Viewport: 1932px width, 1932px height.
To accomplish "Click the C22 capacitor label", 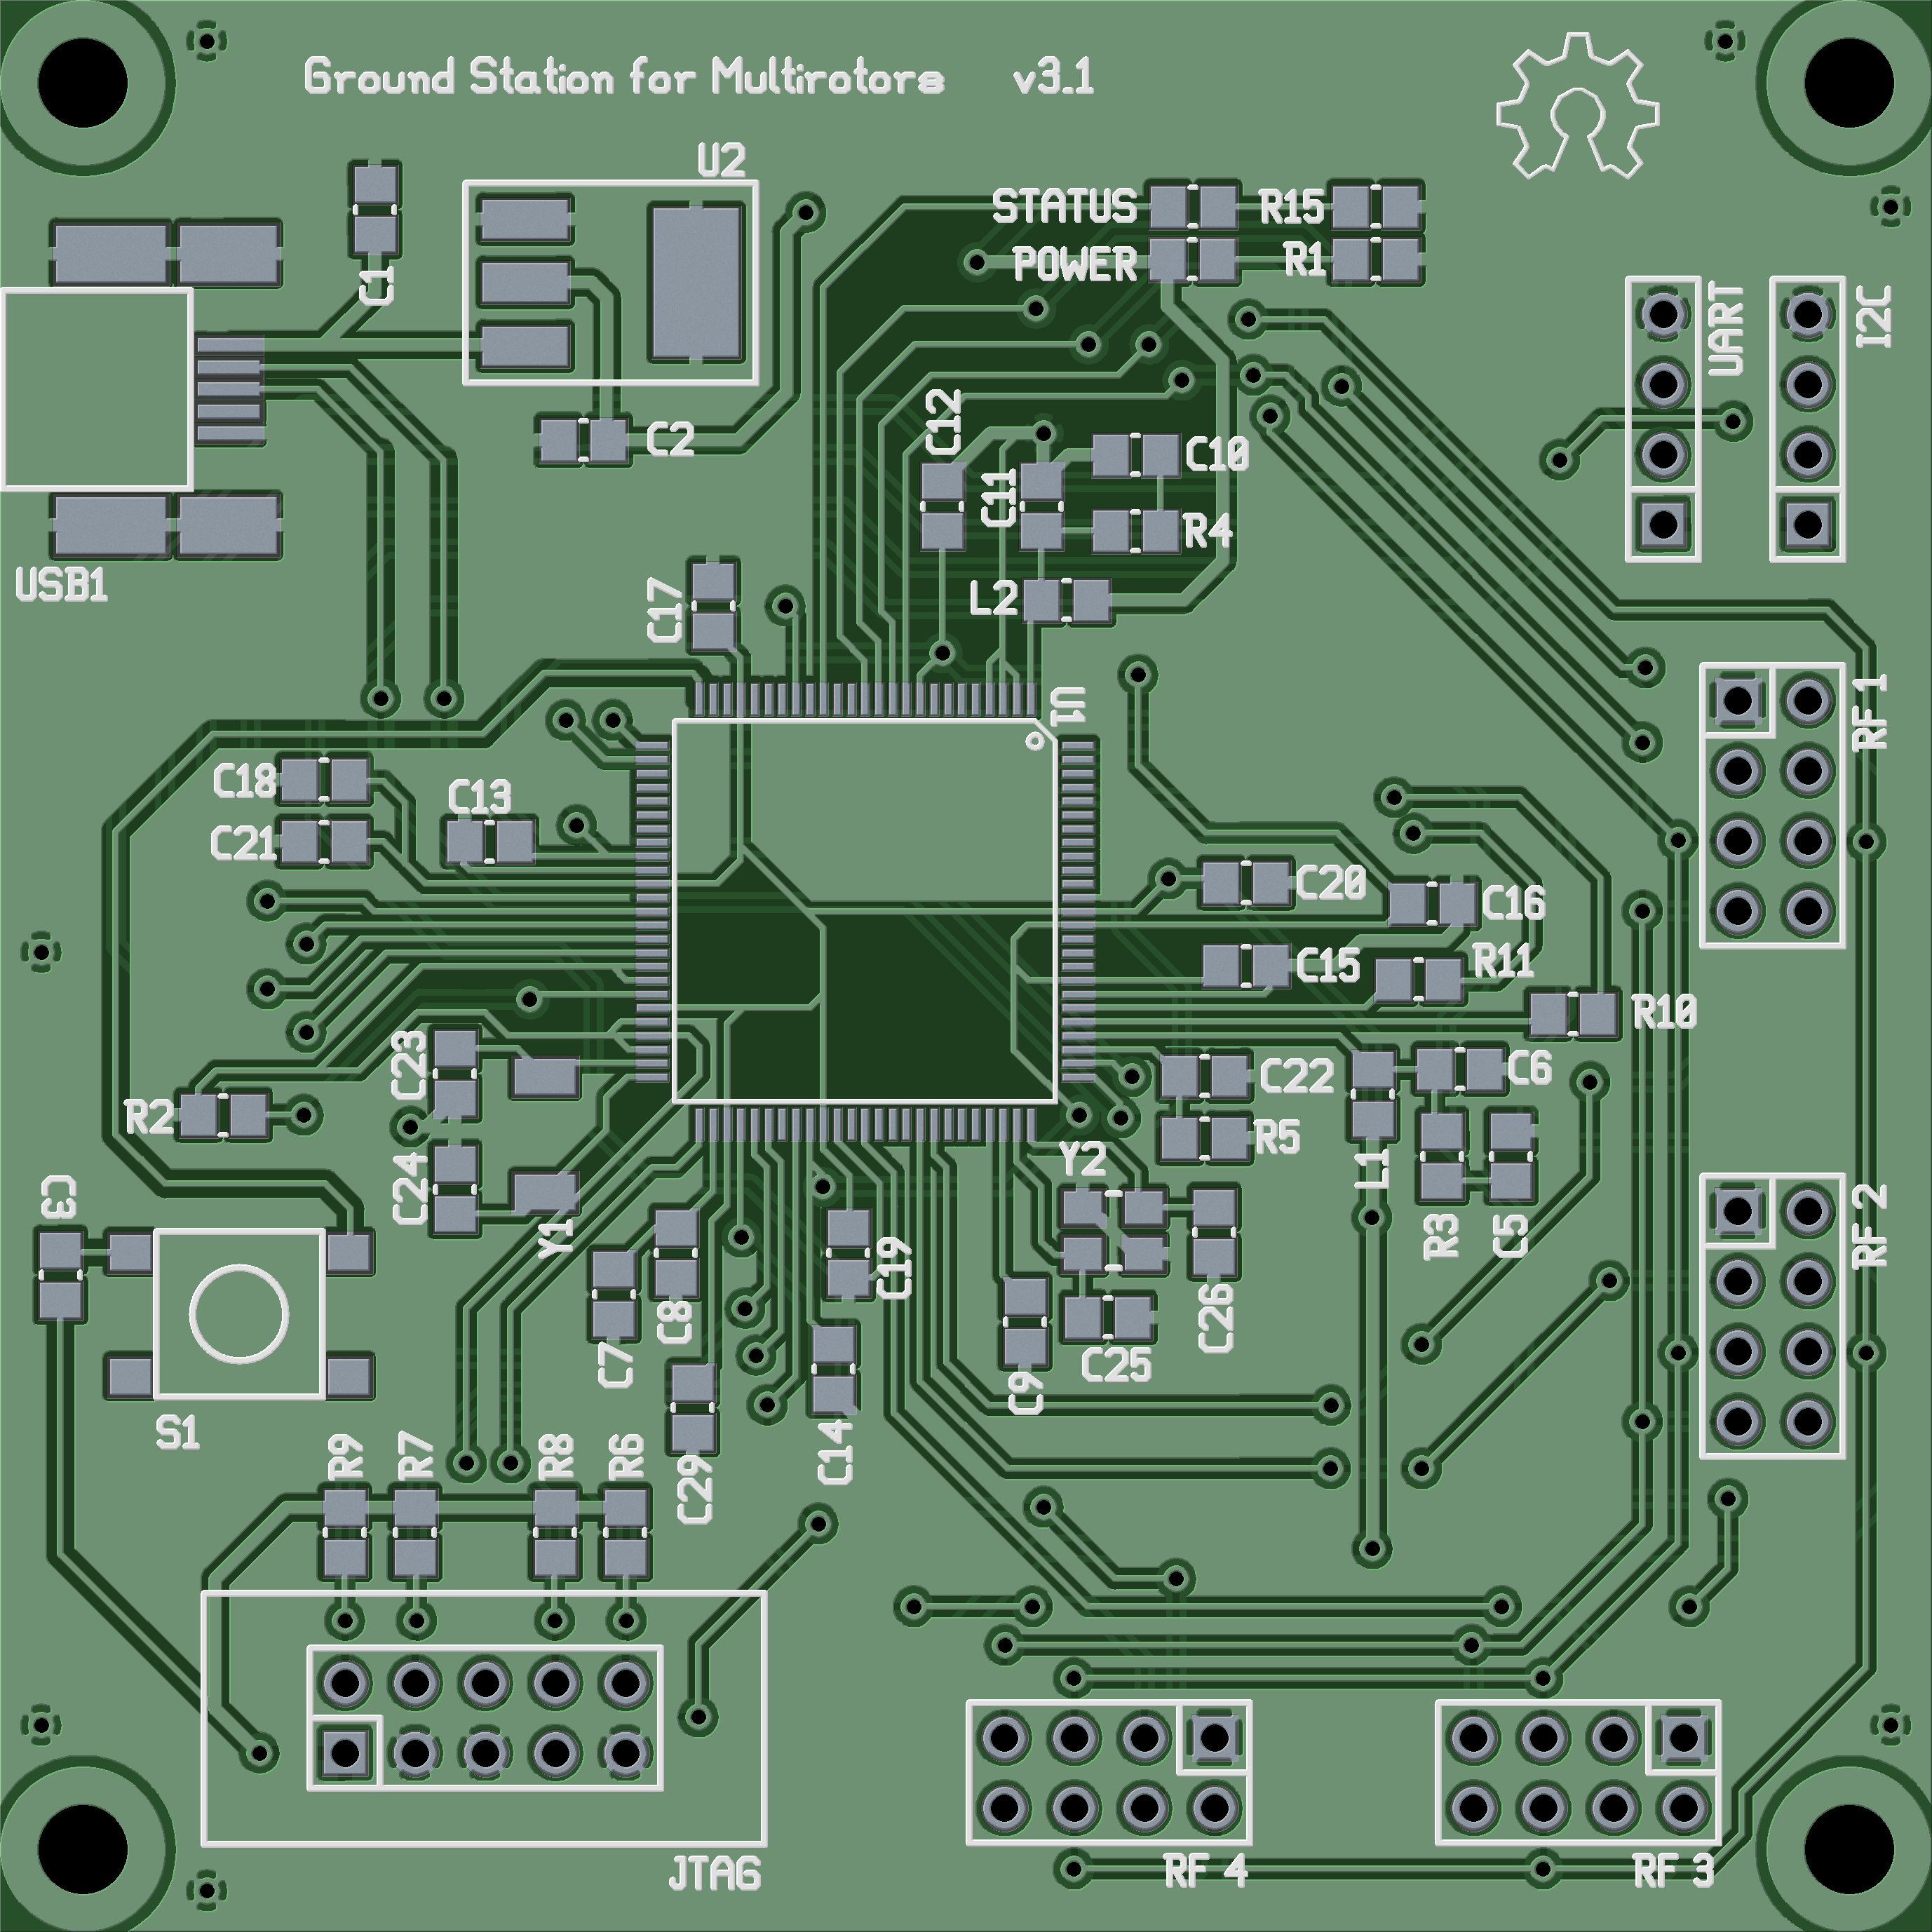I will pos(1297,1077).
